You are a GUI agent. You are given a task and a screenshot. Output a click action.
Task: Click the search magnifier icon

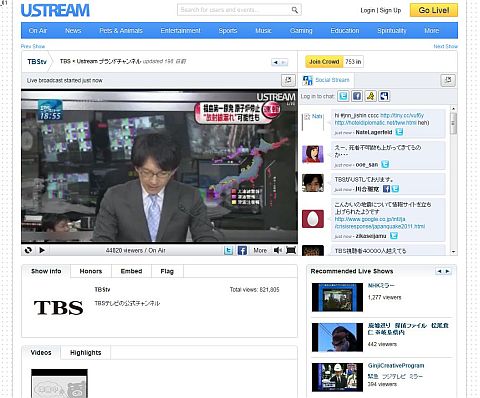pos(295,10)
